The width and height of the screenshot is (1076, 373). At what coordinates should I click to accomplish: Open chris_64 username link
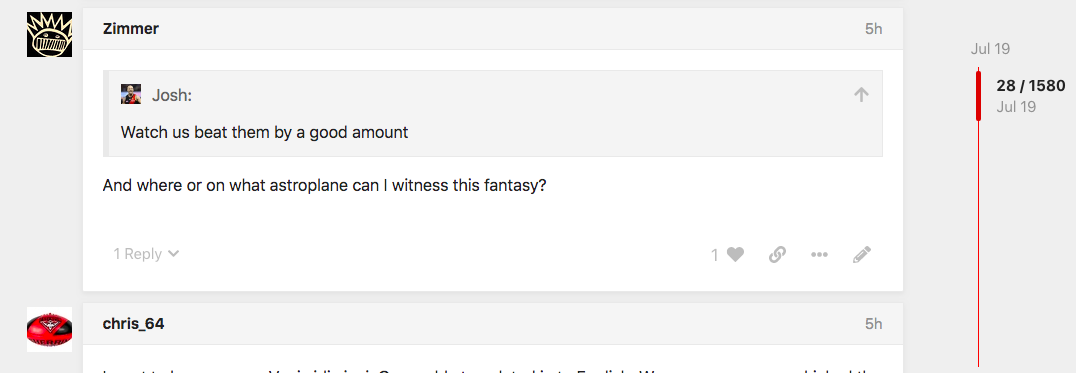[x=133, y=324]
